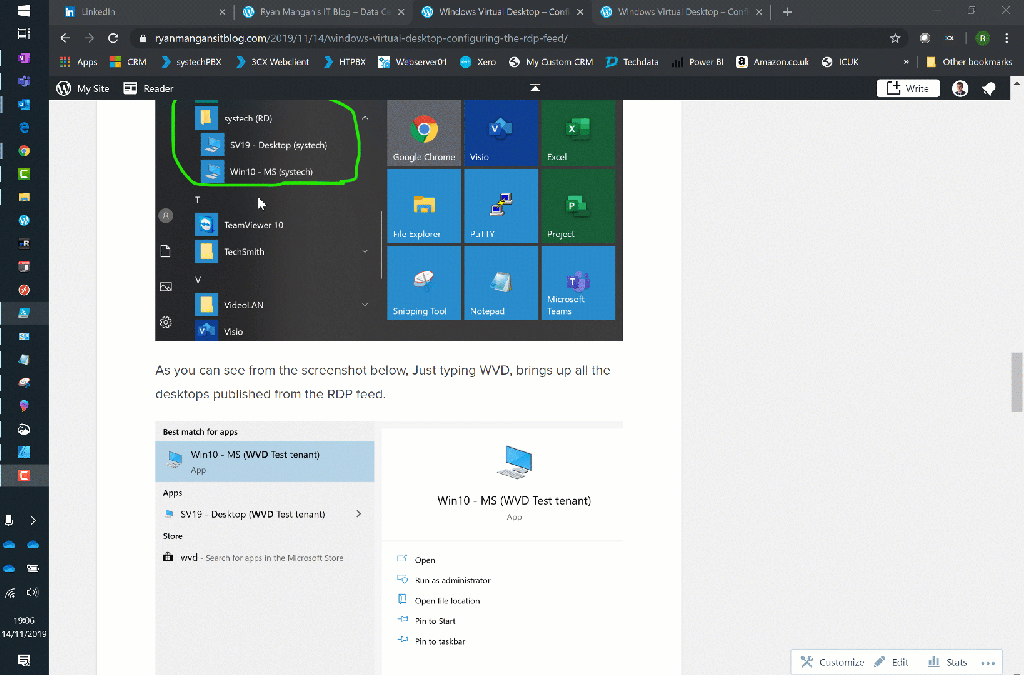This screenshot has height=675, width=1024.
Task: Show more bookmarks with the double chevron
Action: click(906, 62)
